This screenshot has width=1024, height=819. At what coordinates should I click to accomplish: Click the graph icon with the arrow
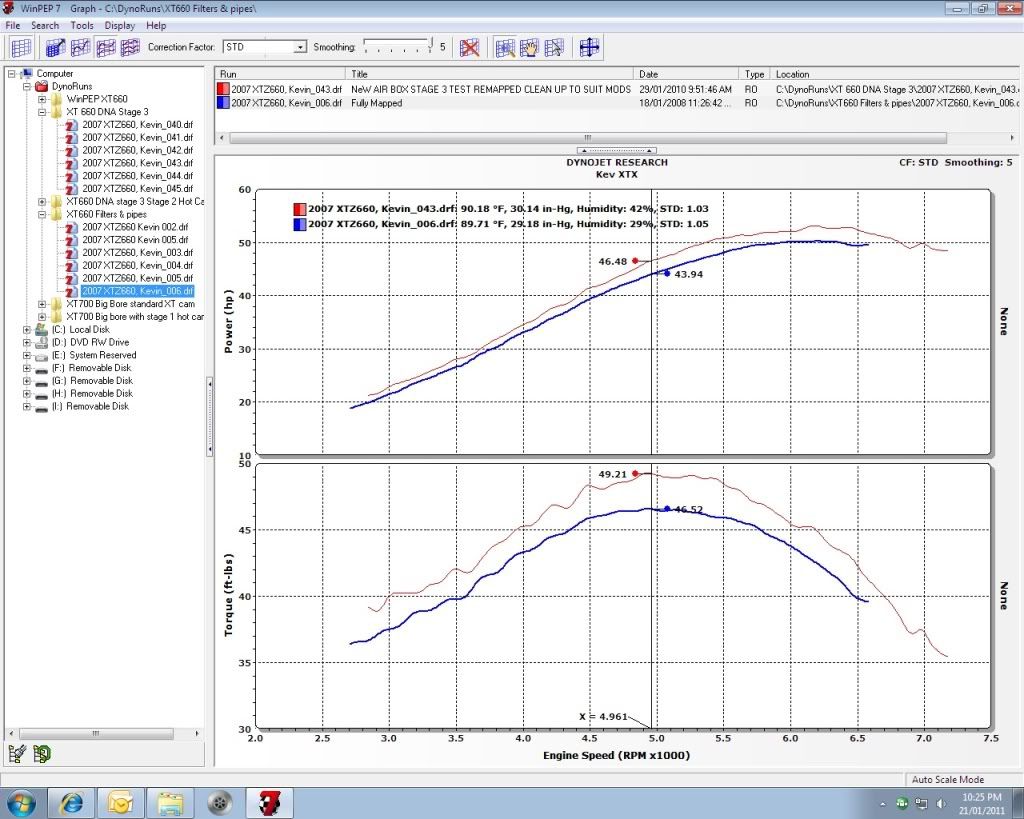[x=56, y=47]
